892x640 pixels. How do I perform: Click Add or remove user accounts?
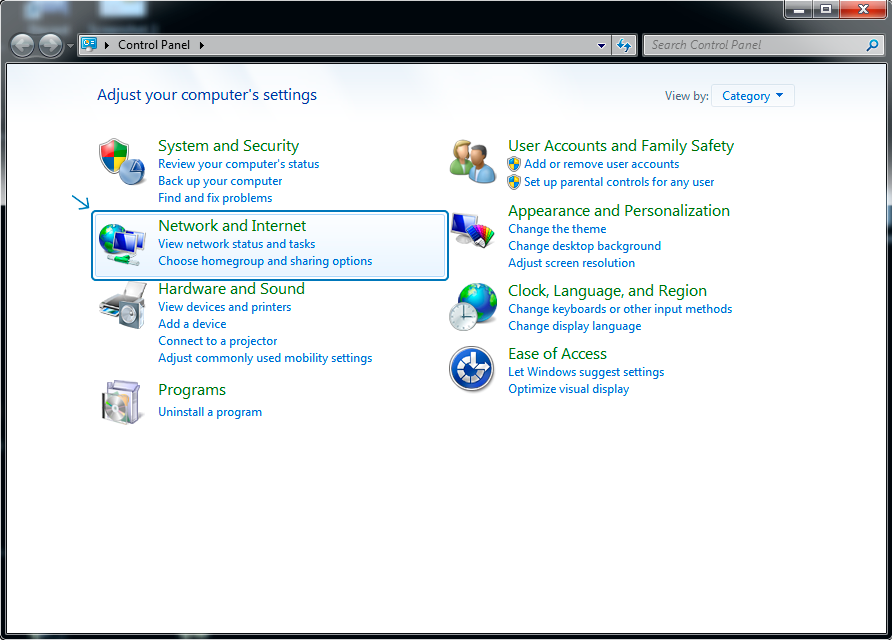(x=601, y=164)
